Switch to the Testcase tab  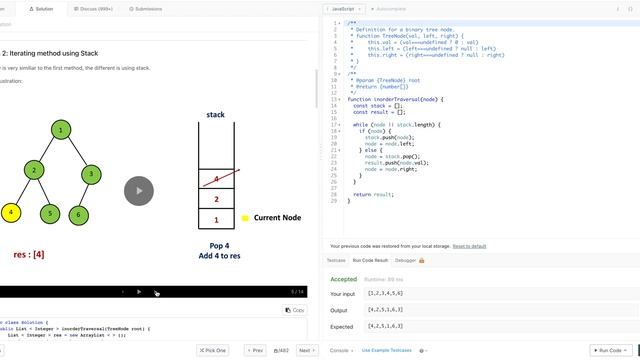[336, 260]
